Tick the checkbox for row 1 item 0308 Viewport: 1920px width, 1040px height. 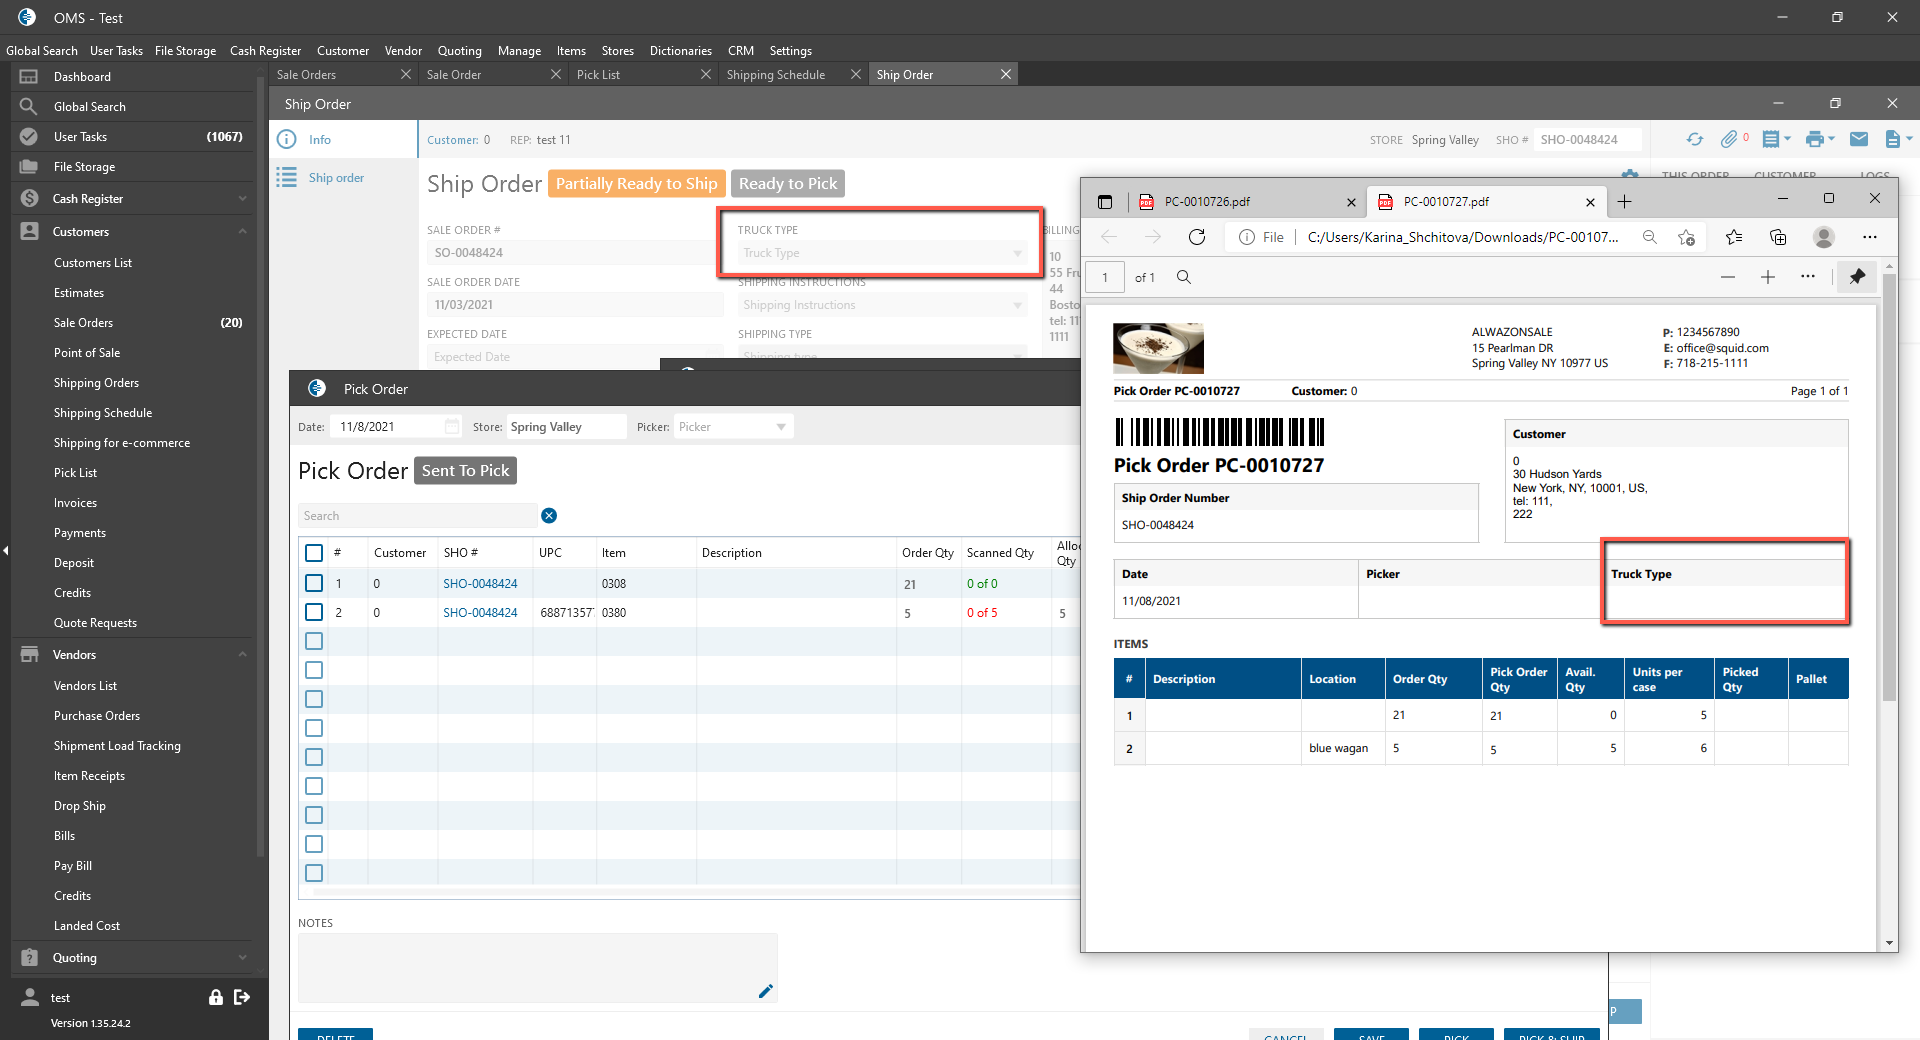314,583
